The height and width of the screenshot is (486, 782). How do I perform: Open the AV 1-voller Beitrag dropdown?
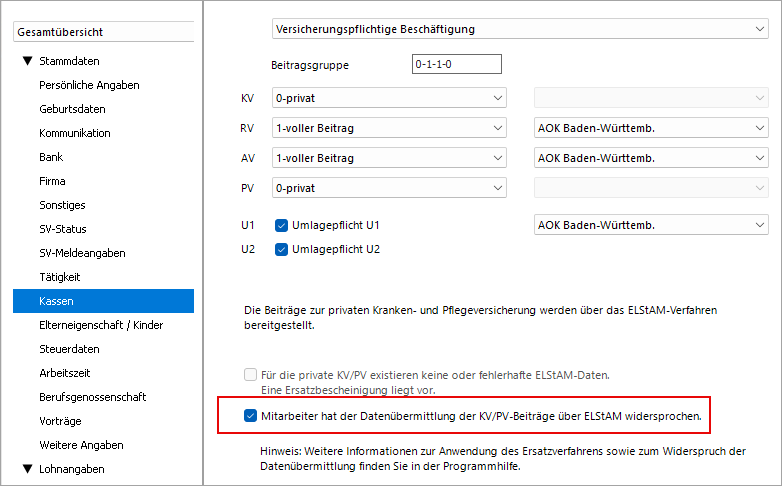coord(390,158)
